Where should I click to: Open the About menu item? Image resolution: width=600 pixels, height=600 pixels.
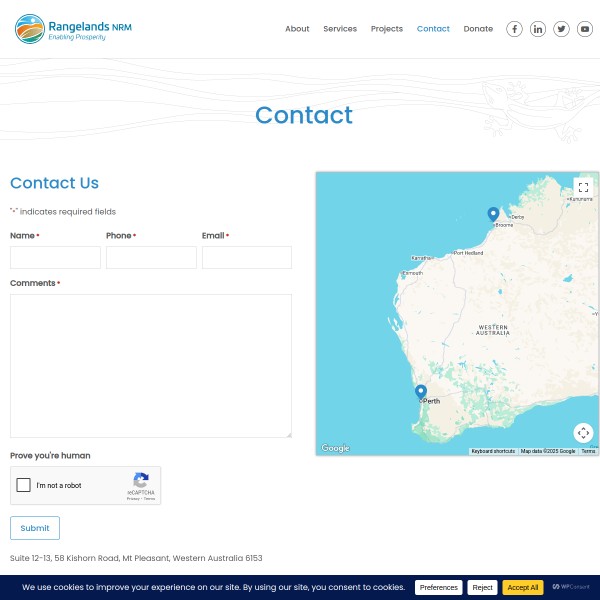(297, 29)
